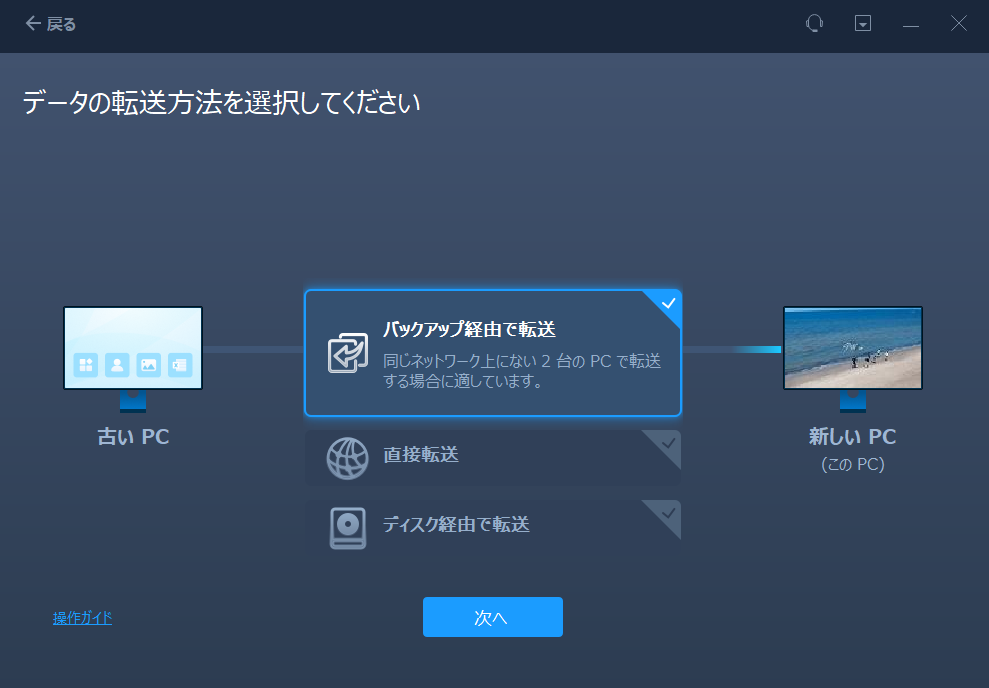Tick the corner checkmark on ディスク経由で転送
Viewport: 989px width, 688px height.
point(669,512)
